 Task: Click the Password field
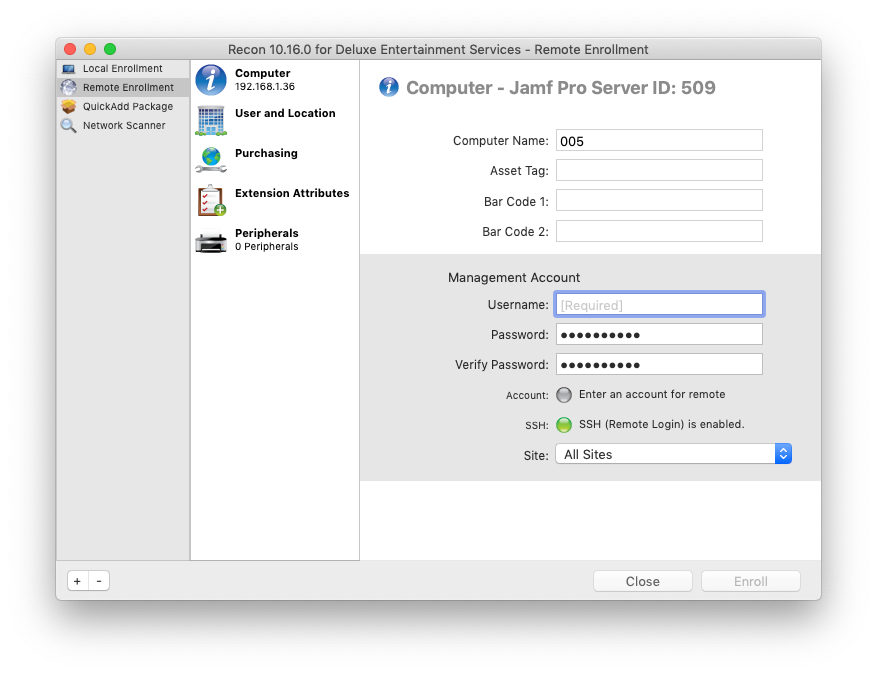pyautogui.click(x=659, y=334)
